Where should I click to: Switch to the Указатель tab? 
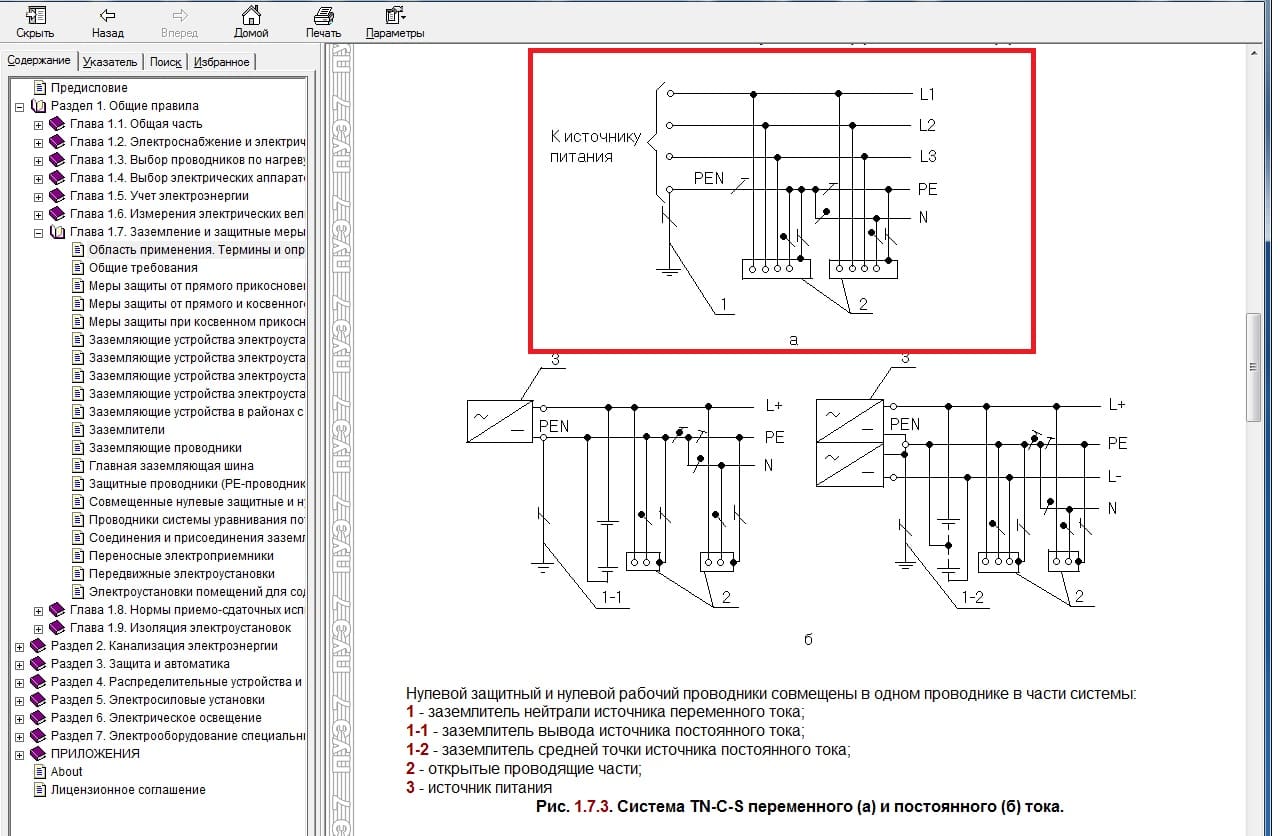(110, 62)
